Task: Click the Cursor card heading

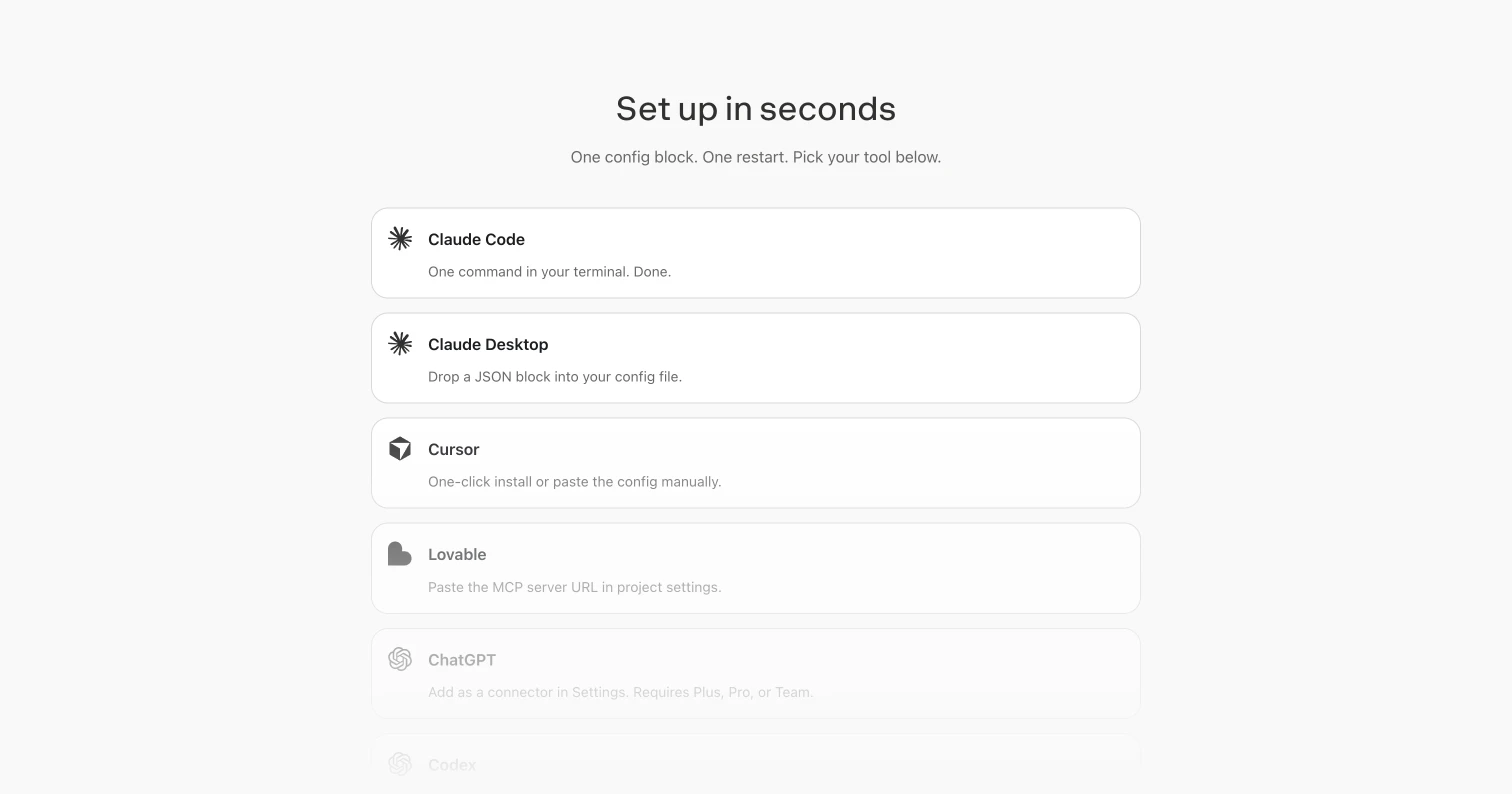Action: pos(453,449)
